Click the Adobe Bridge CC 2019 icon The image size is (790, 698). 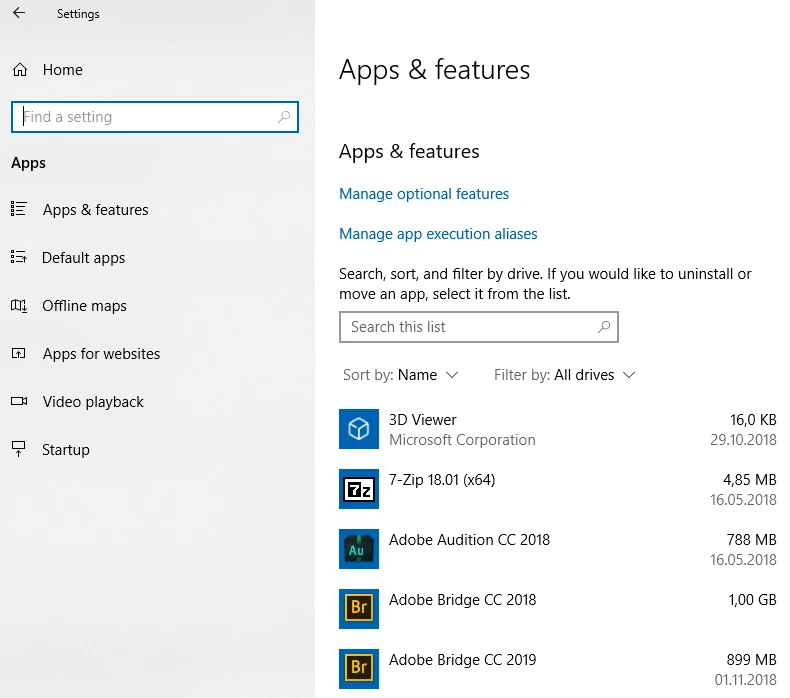point(359,669)
